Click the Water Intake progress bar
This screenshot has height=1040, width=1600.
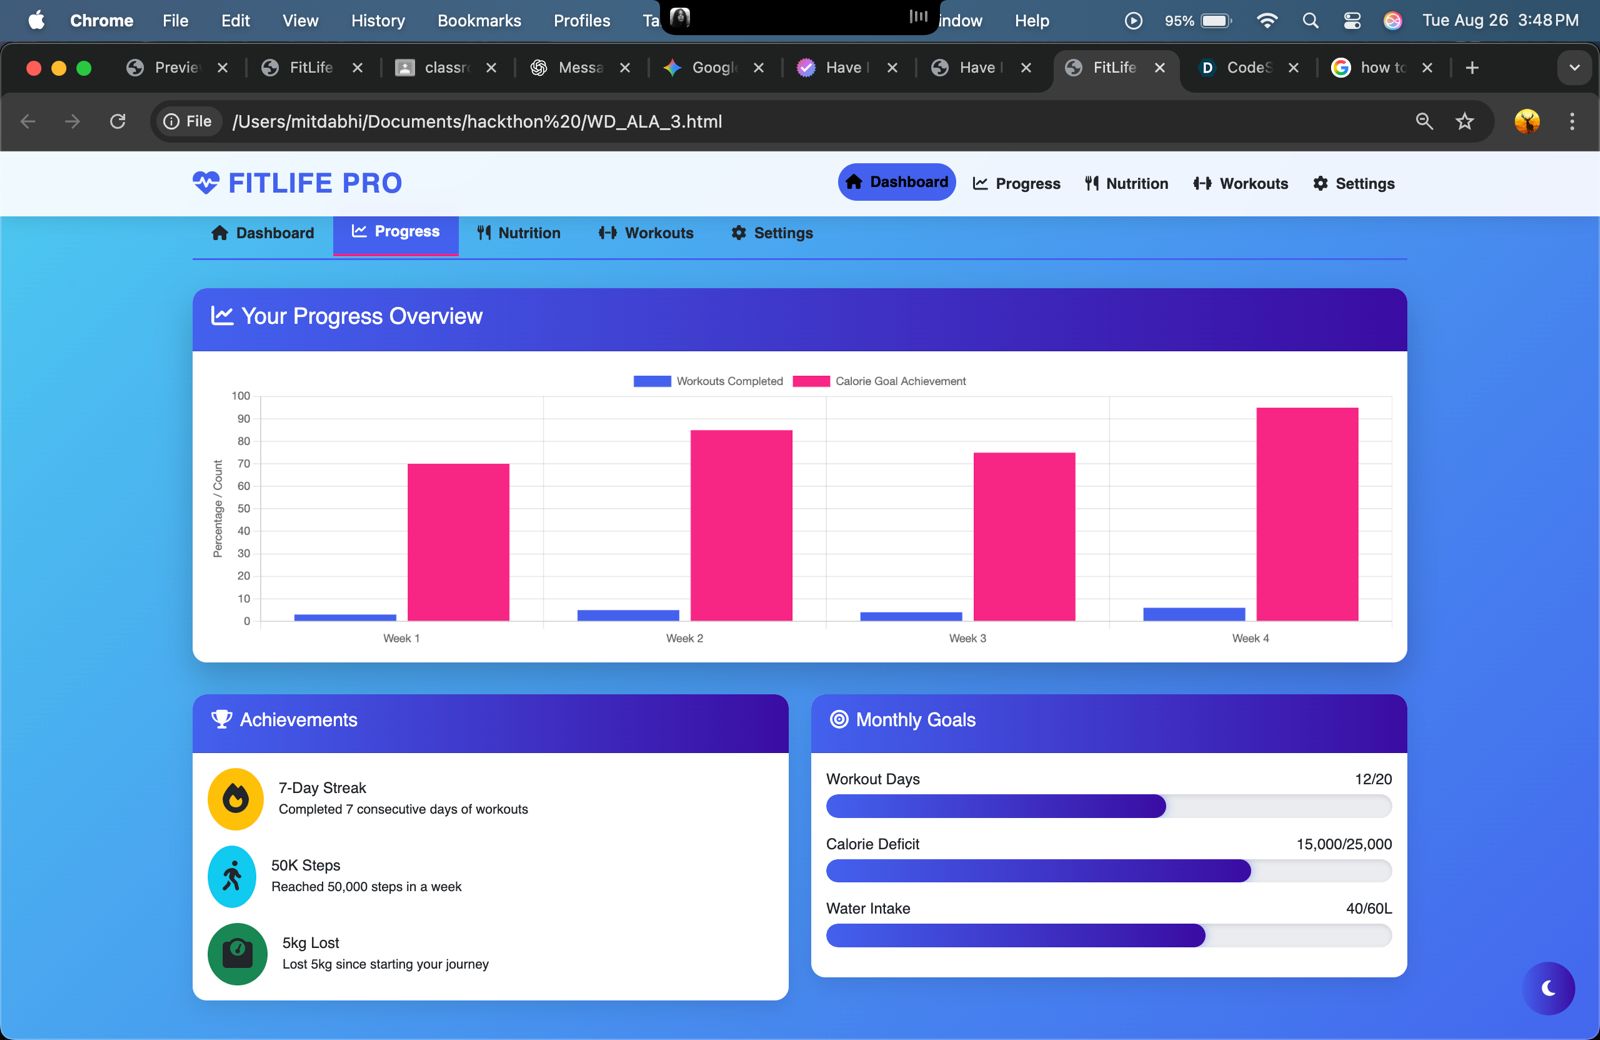(x=1109, y=935)
